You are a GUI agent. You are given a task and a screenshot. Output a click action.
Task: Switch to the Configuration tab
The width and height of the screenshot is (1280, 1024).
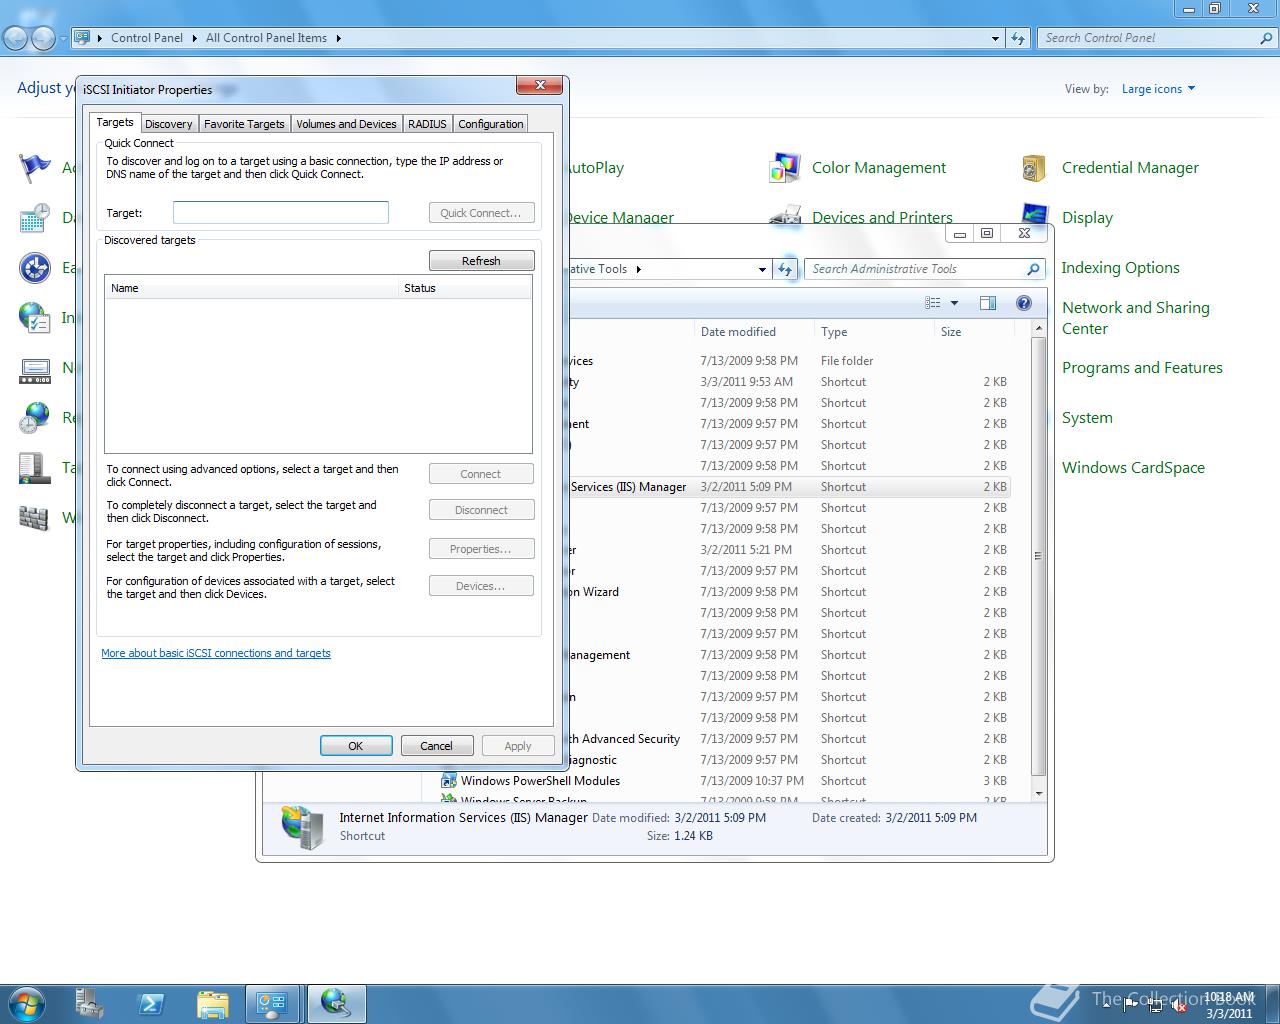(x=490, y=124)
